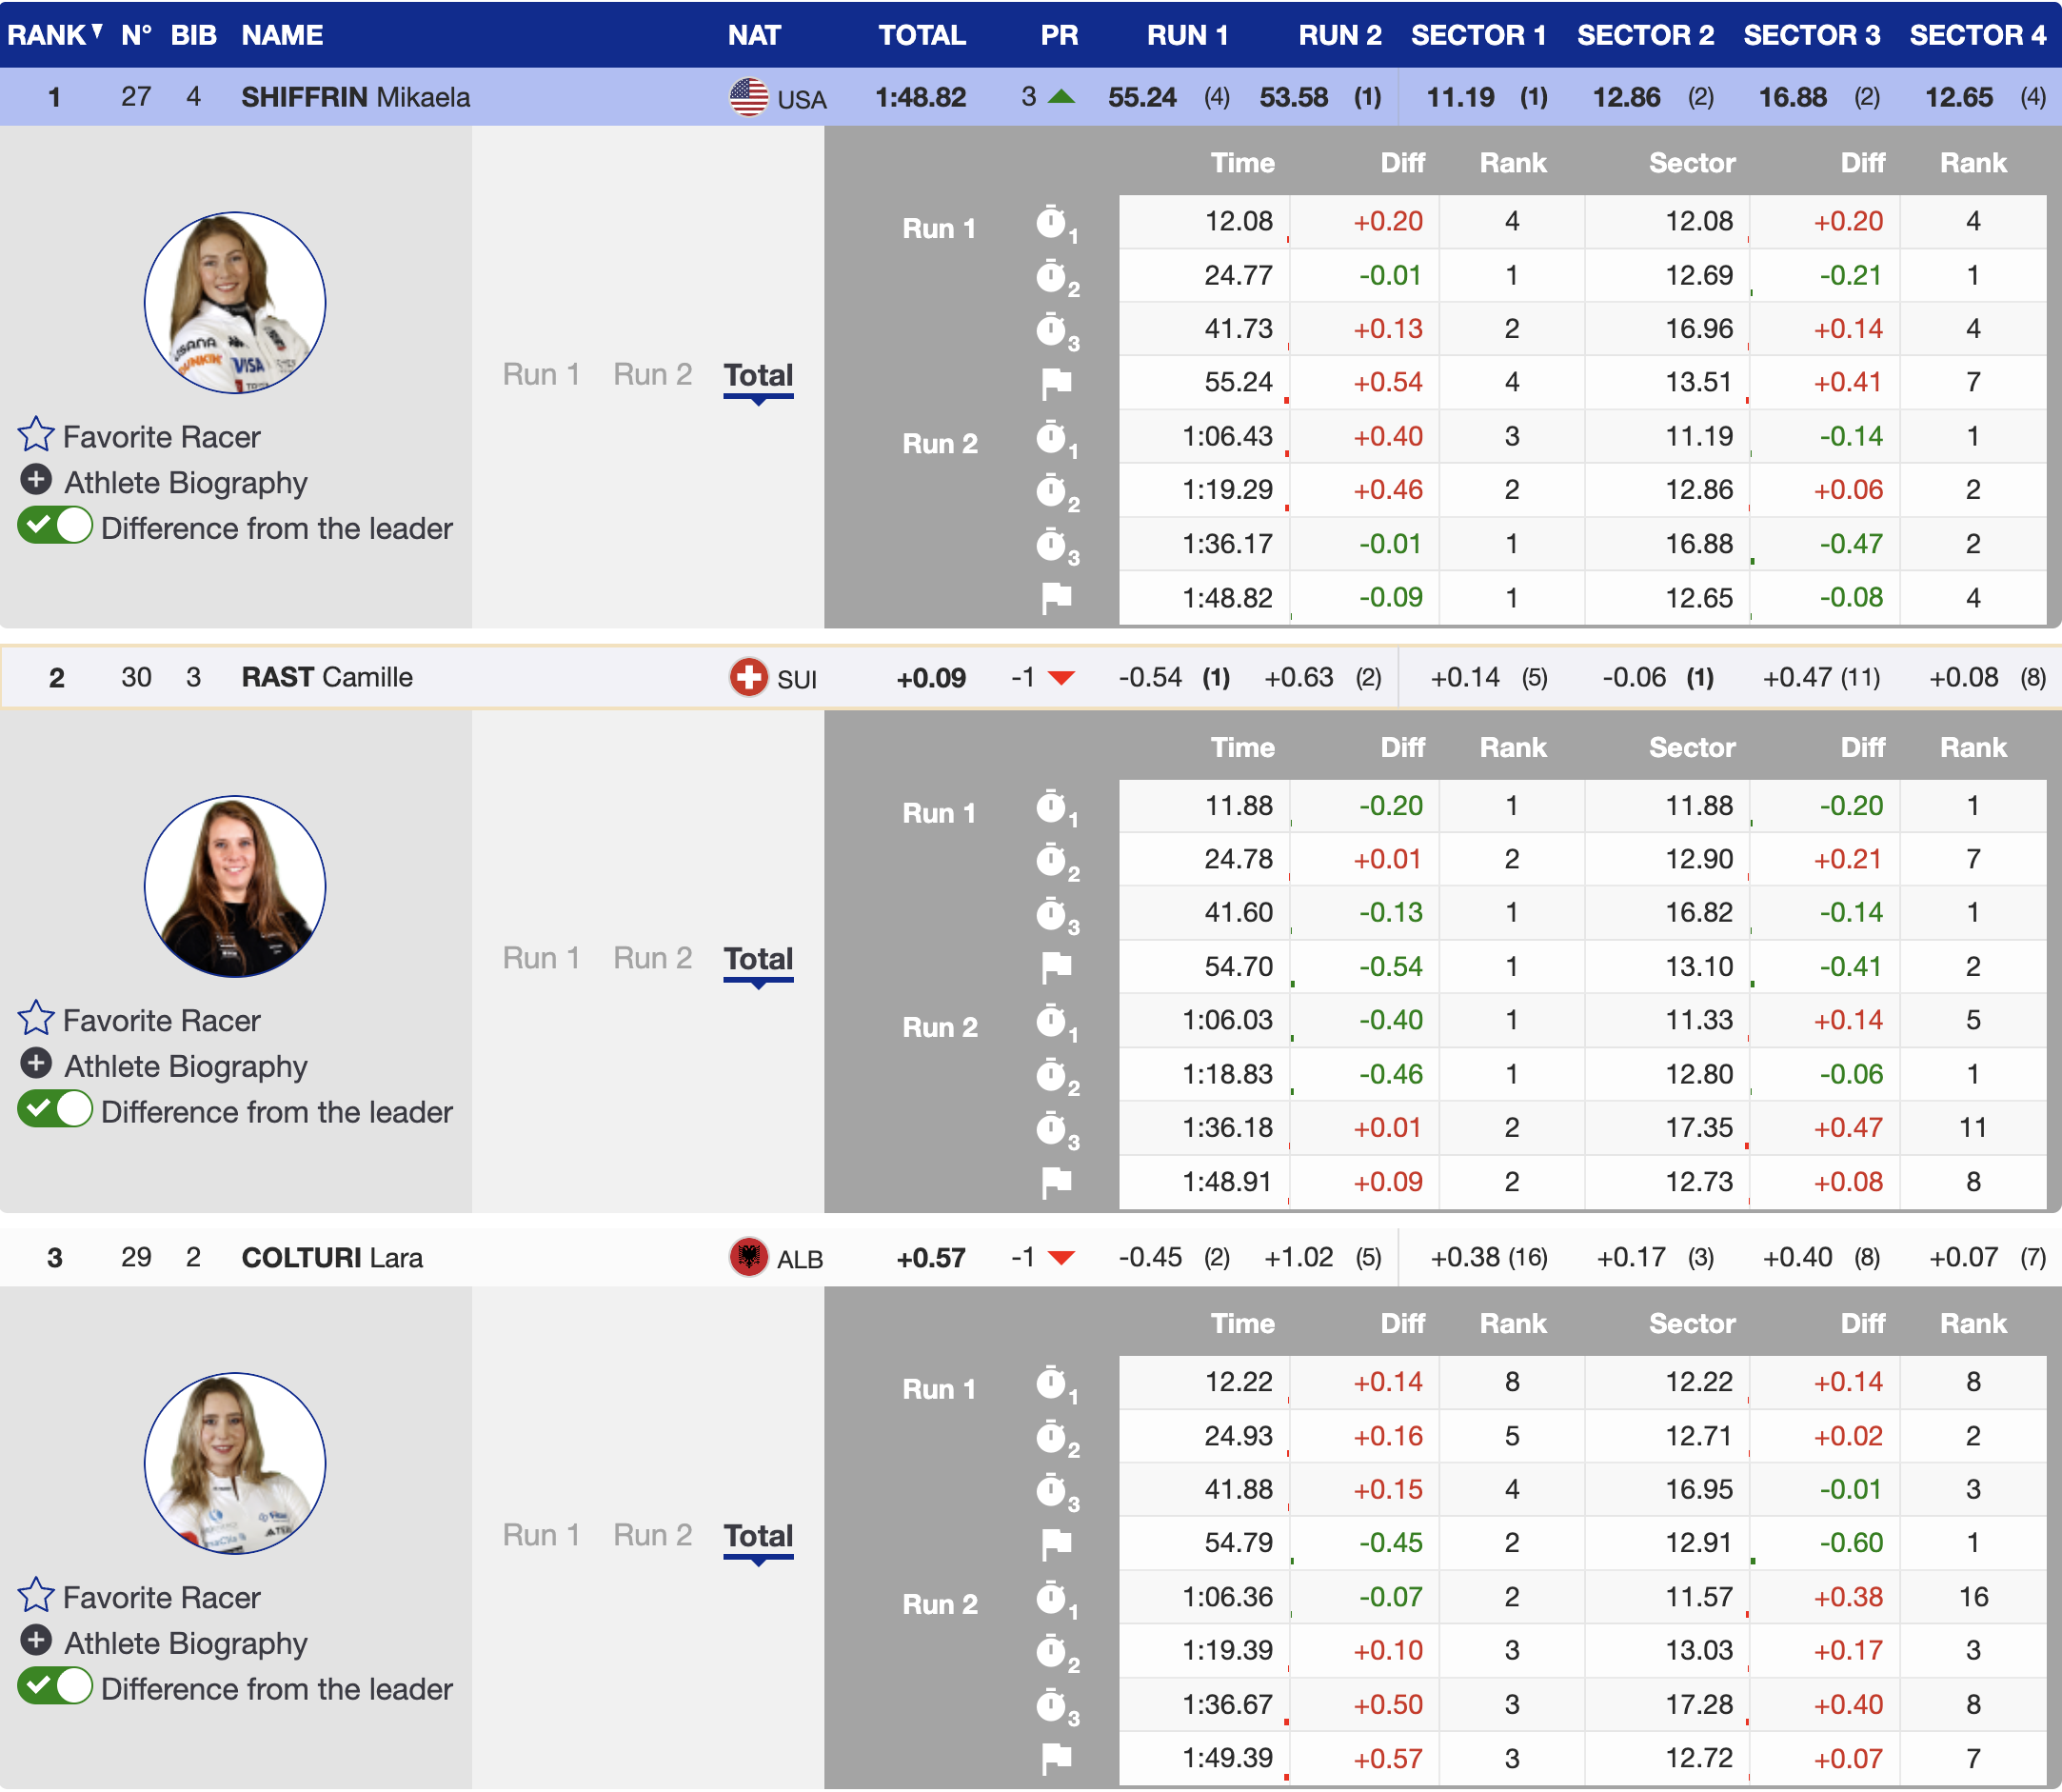Viewport: 2062px width, 1792px height.
Task: Expand Colturi's Athlete Biography plus icon
Action: coord(36,1641)
